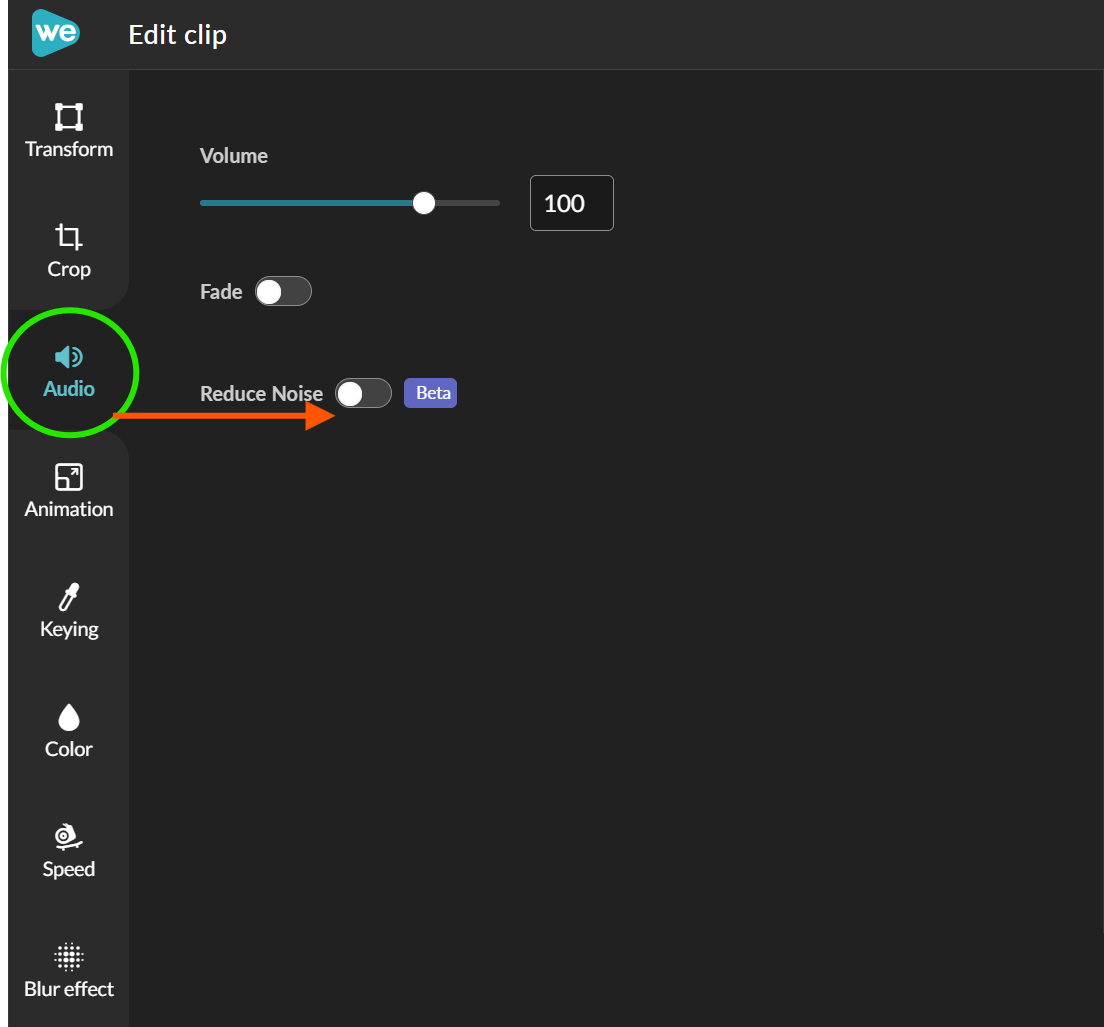Switch to the Animation panel
The height and width of the screenshot is (1027, 1104).
click(69, 491)
